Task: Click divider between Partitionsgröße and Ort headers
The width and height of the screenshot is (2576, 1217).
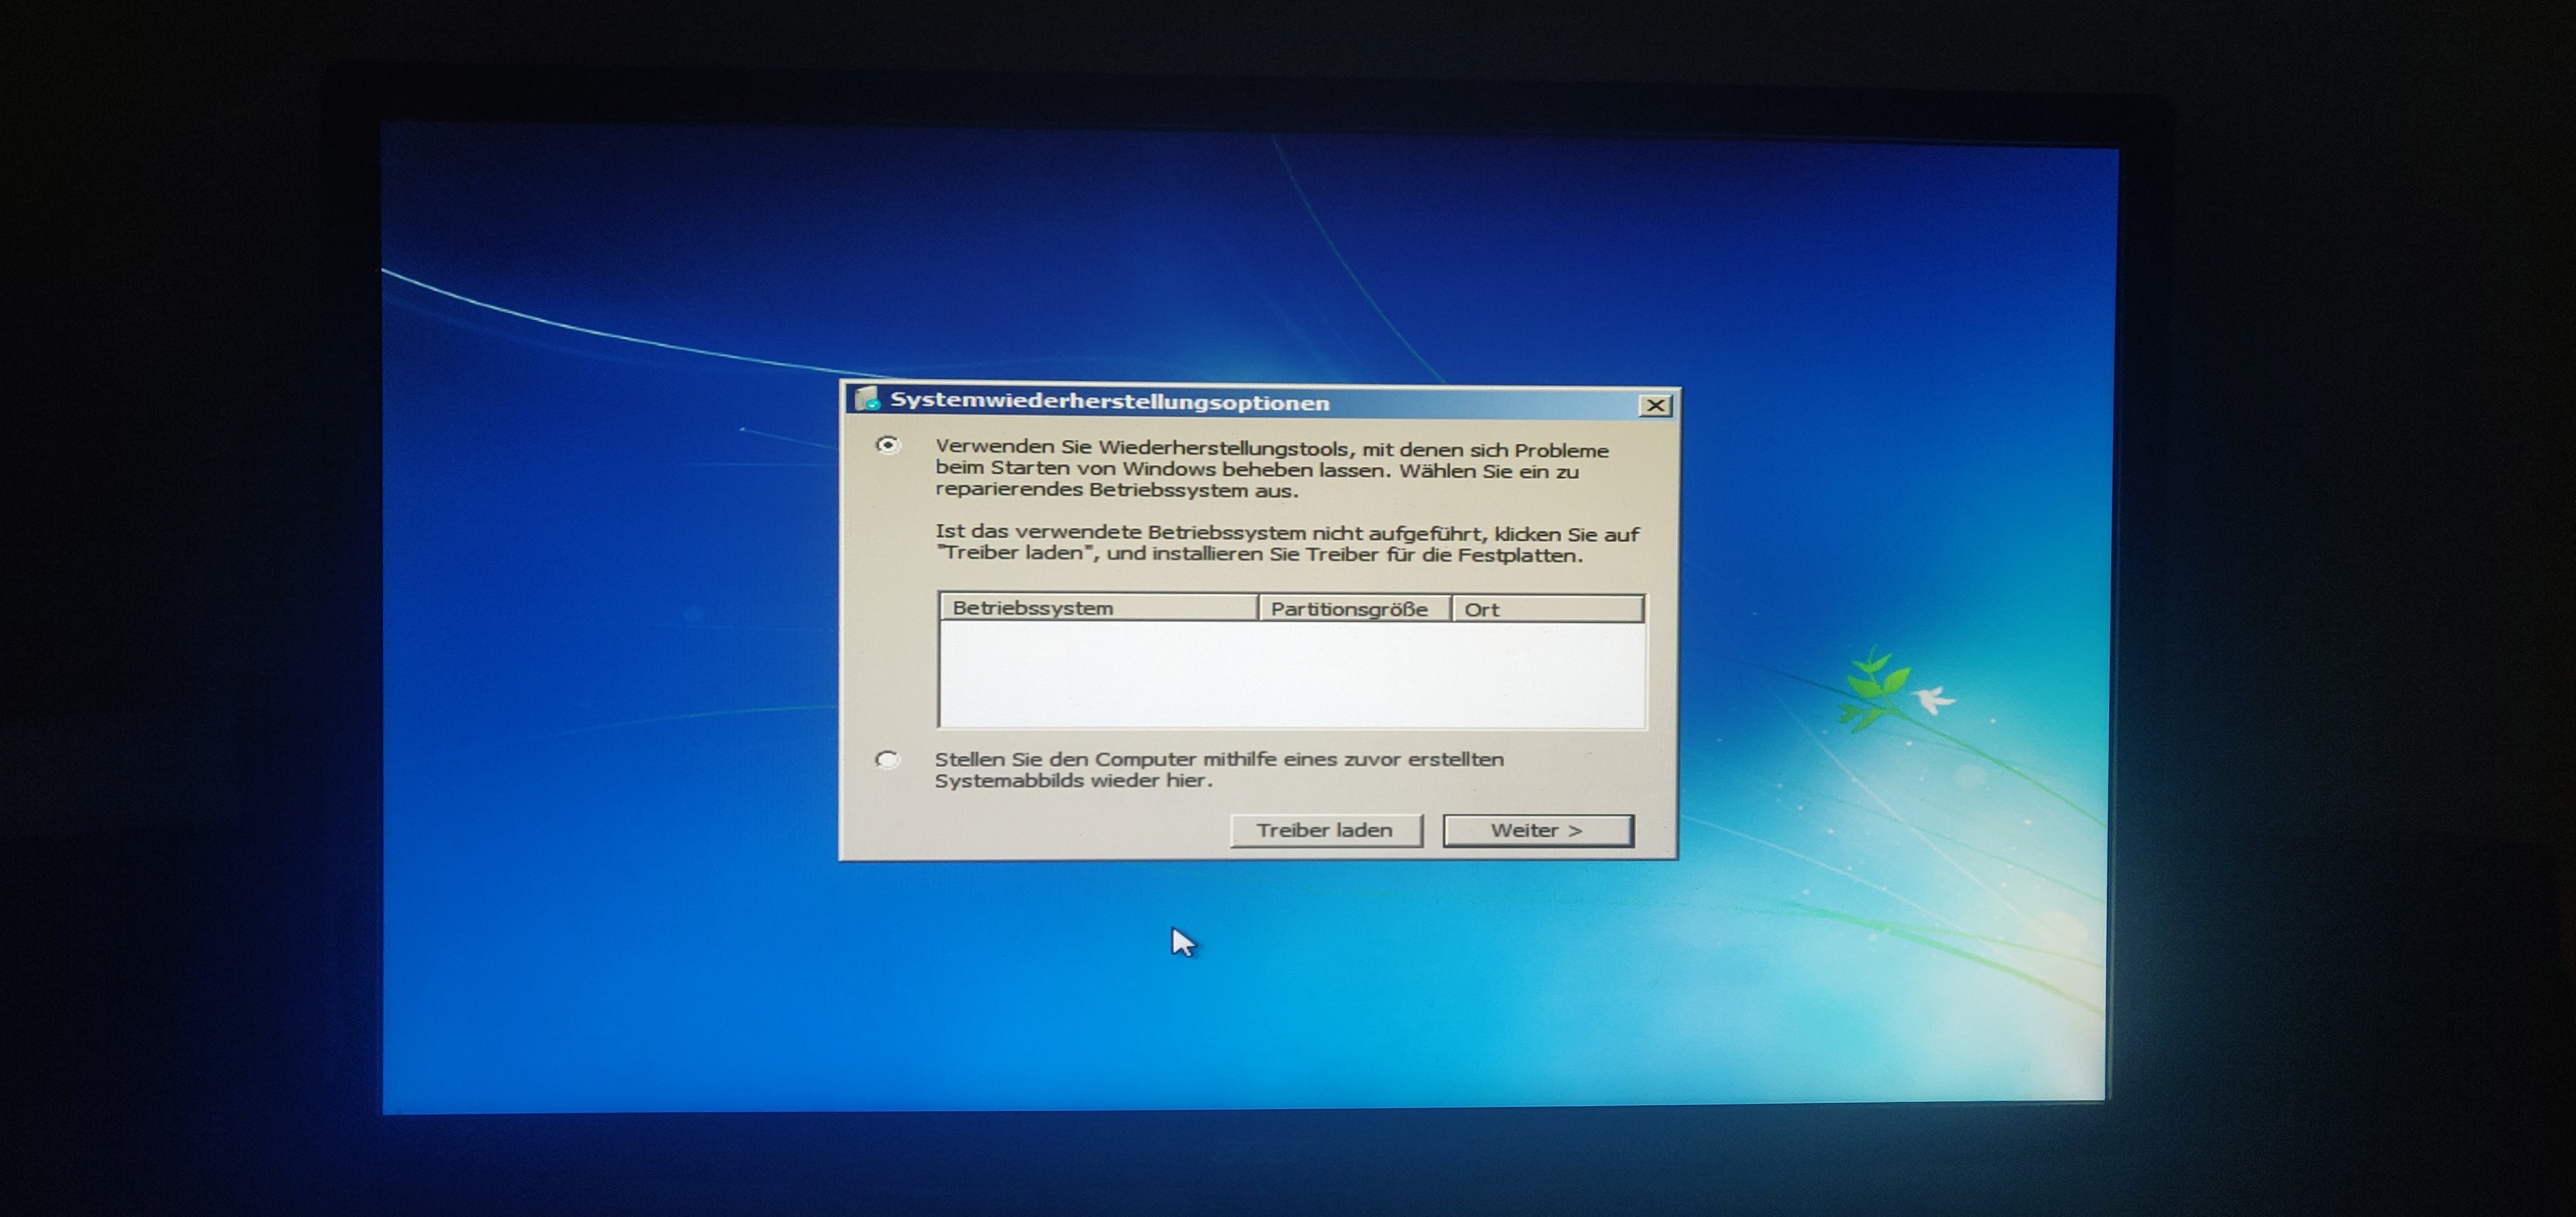Action: pyautogui.click(x=1451, y=609)
